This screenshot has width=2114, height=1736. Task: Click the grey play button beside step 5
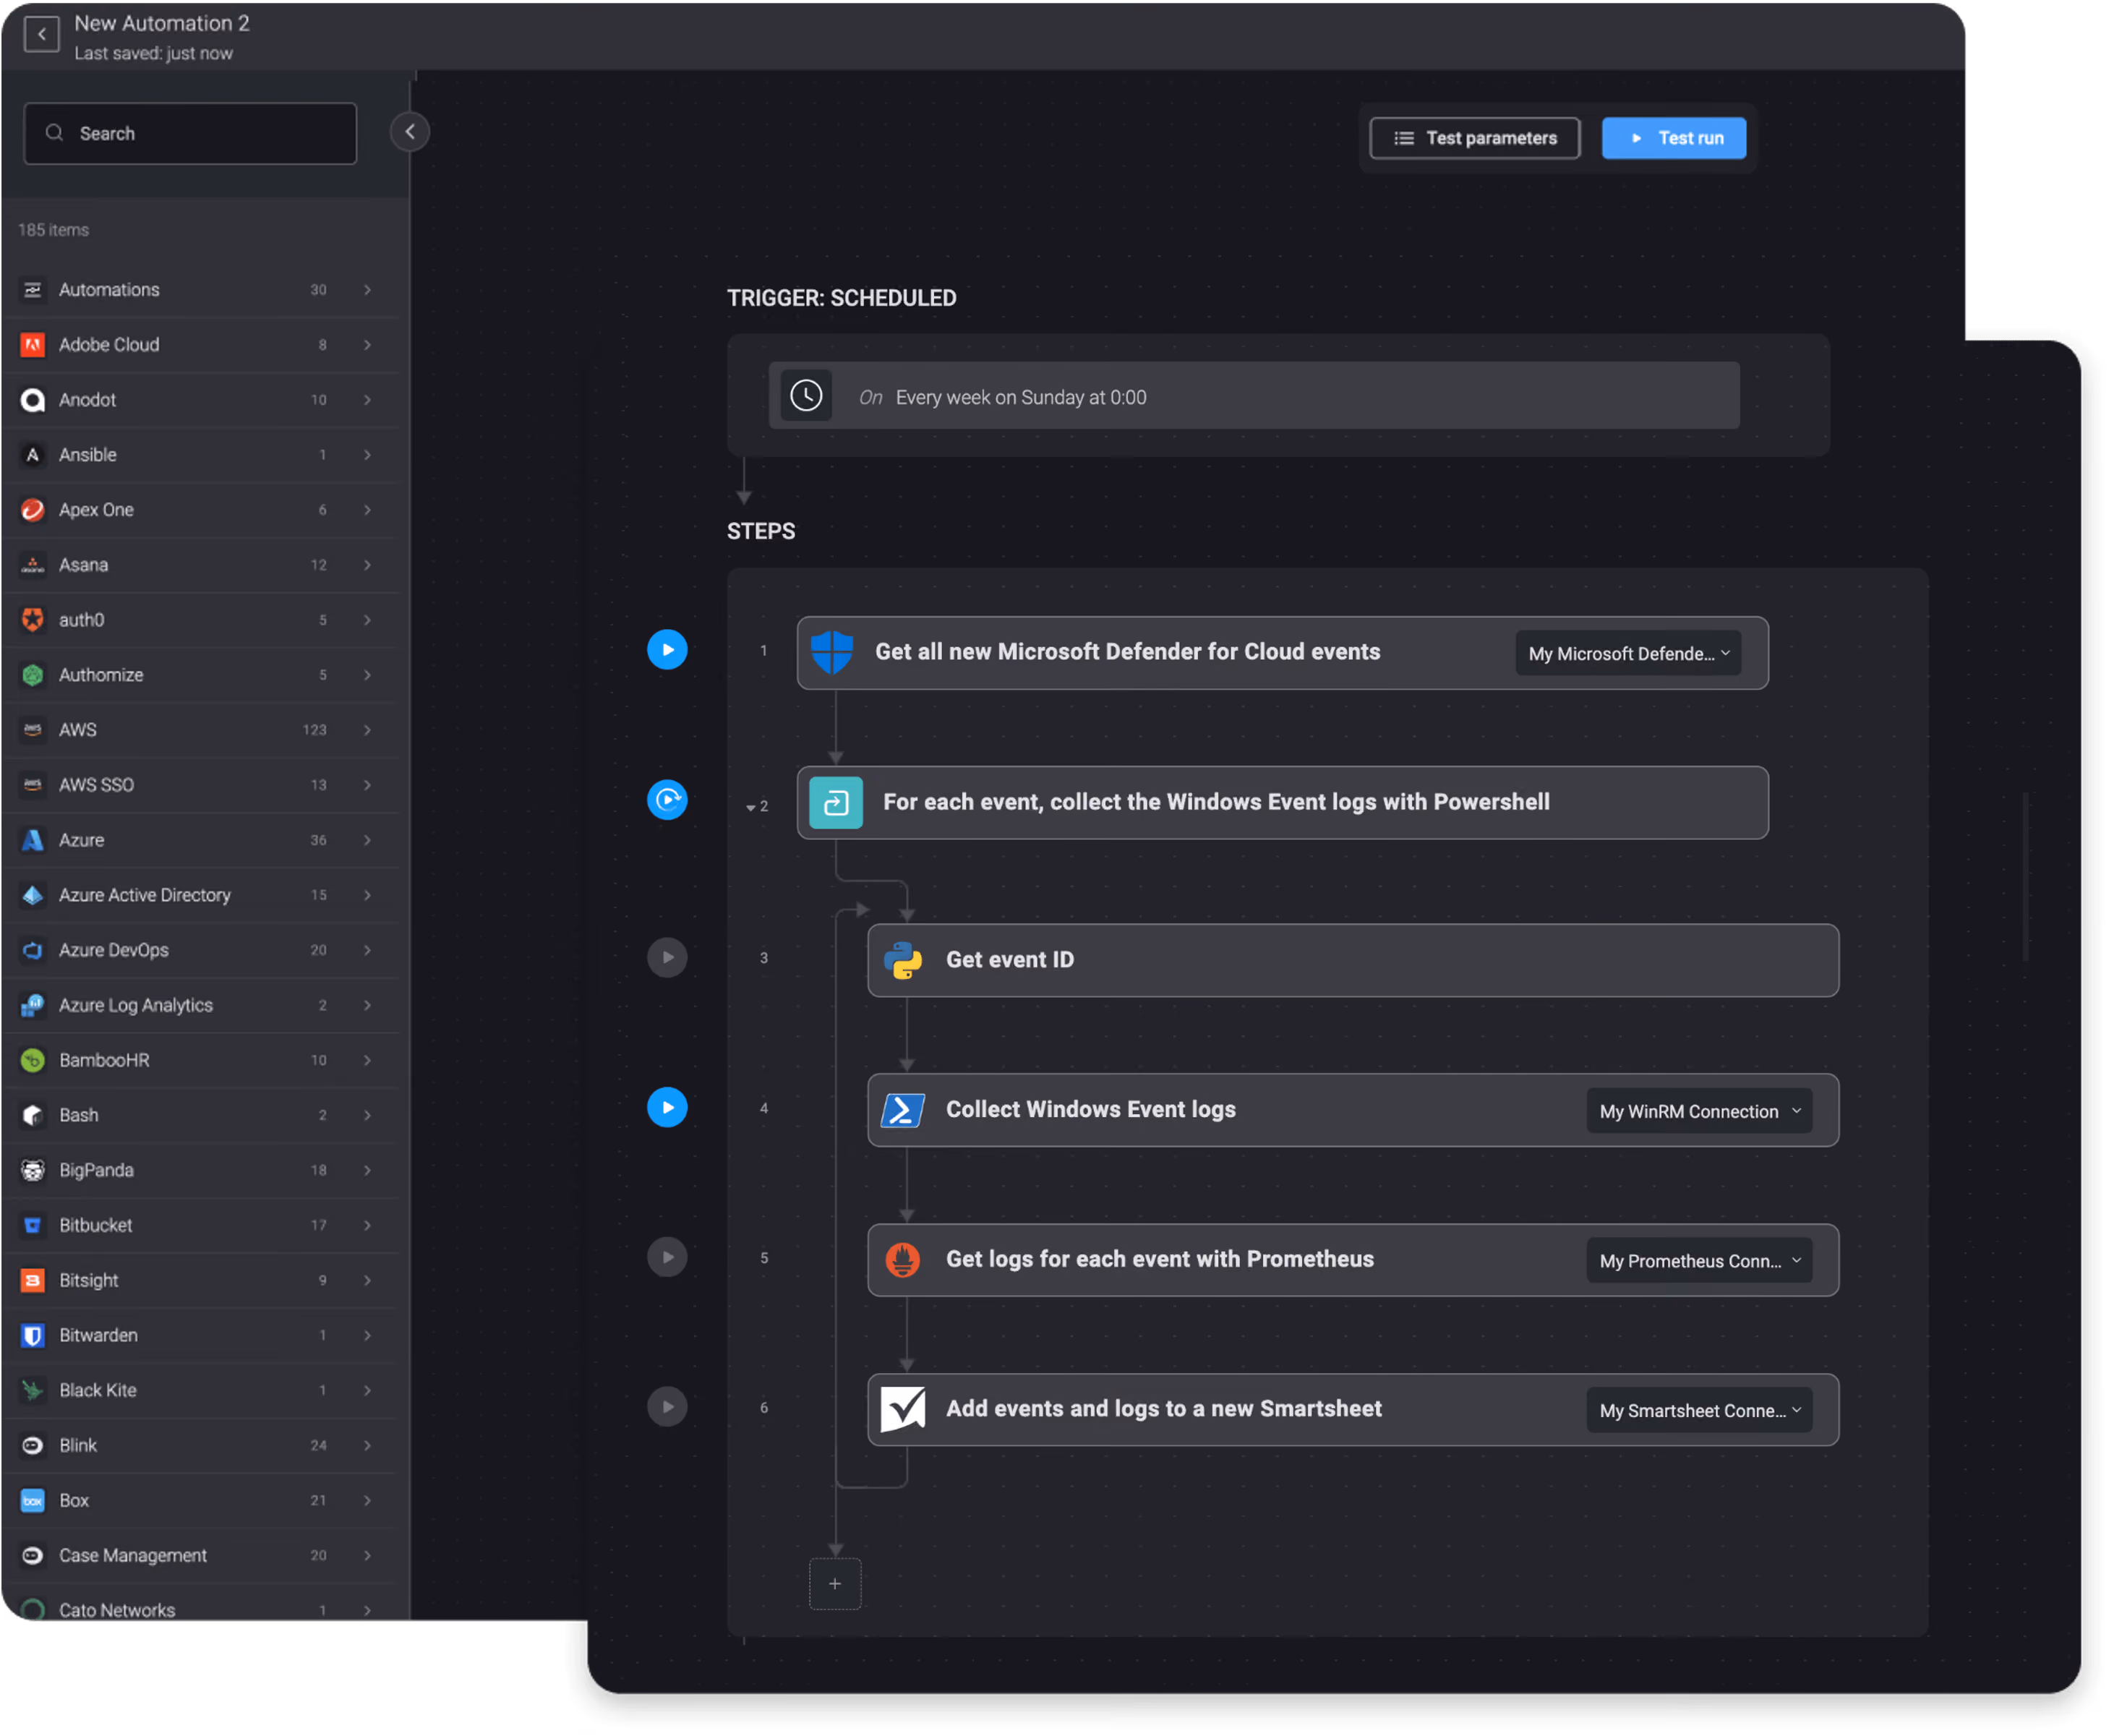click(668, 1259)
